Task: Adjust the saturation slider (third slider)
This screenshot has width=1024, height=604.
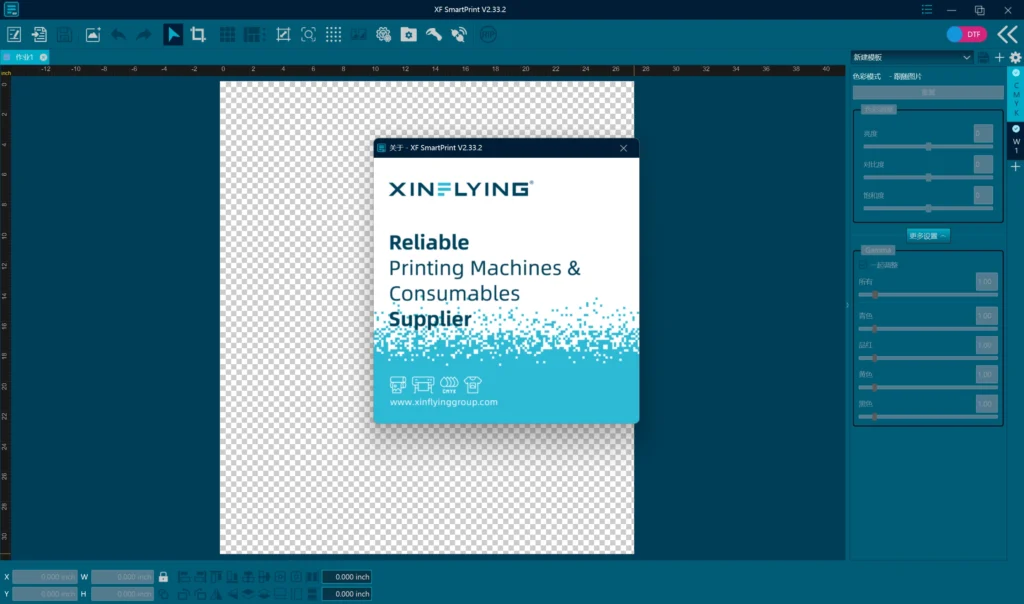Action: 928,208
